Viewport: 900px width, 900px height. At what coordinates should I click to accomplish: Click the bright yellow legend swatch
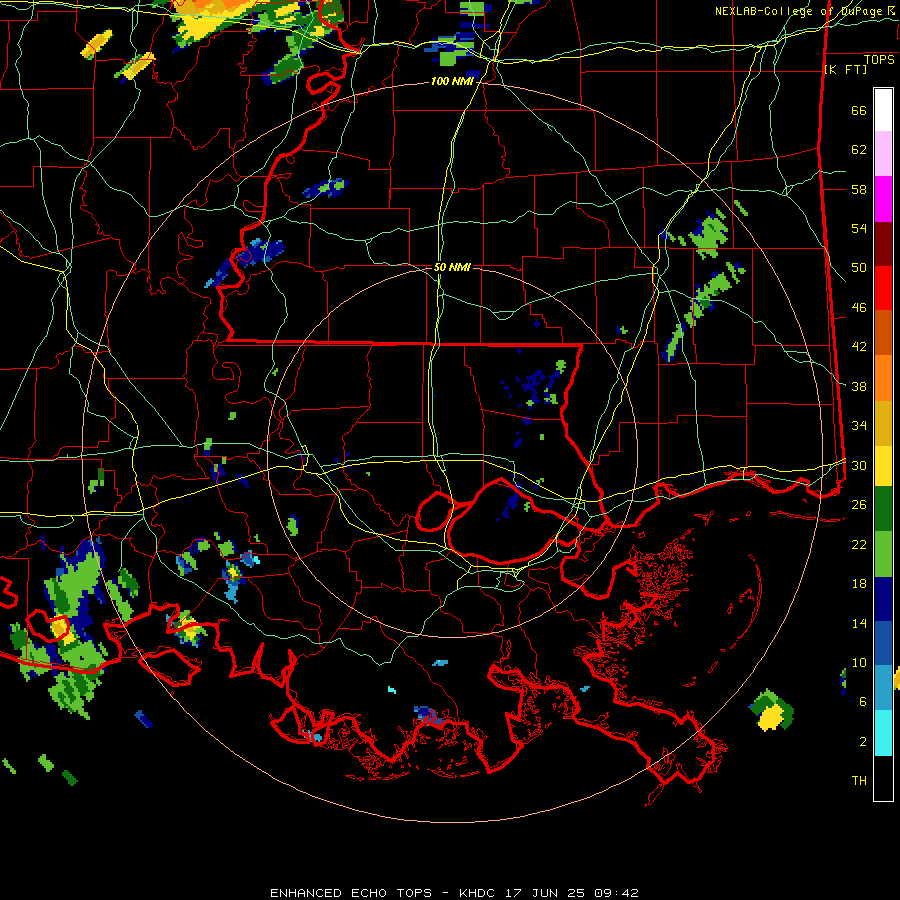pyautogui.click(x=883, y=466)
